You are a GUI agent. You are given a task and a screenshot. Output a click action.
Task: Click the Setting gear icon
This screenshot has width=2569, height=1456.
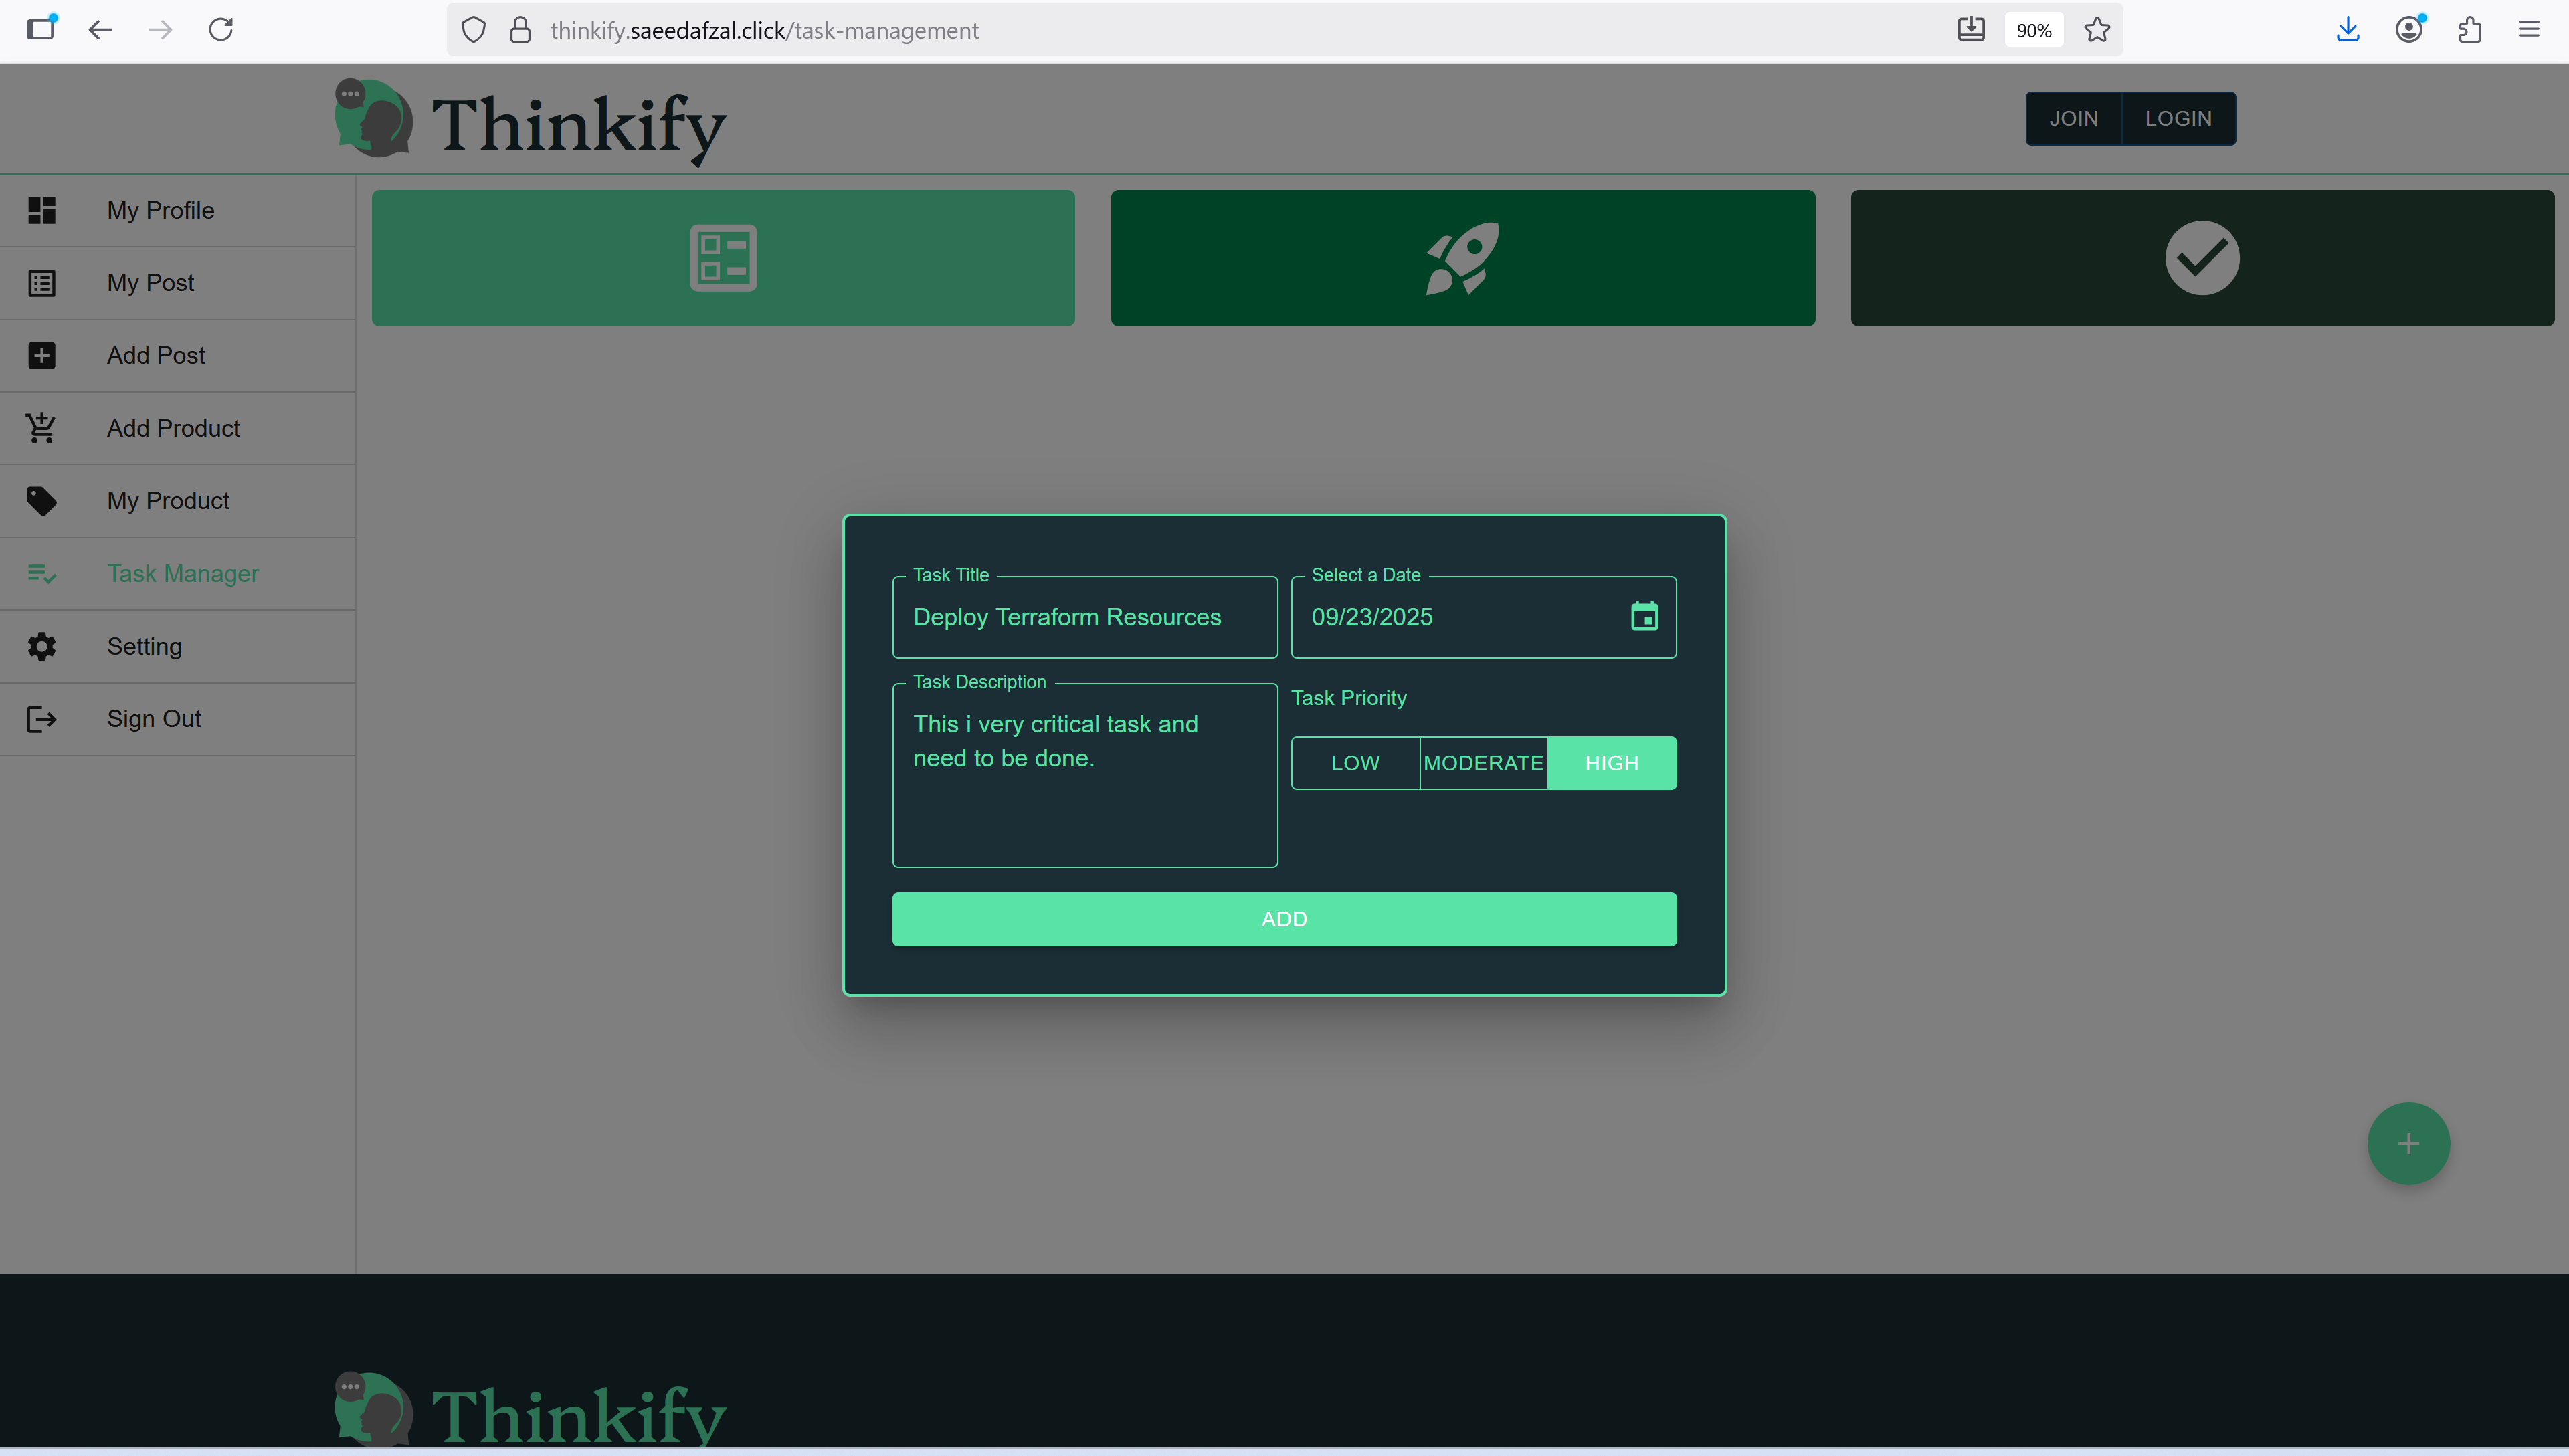coord(41,646)
